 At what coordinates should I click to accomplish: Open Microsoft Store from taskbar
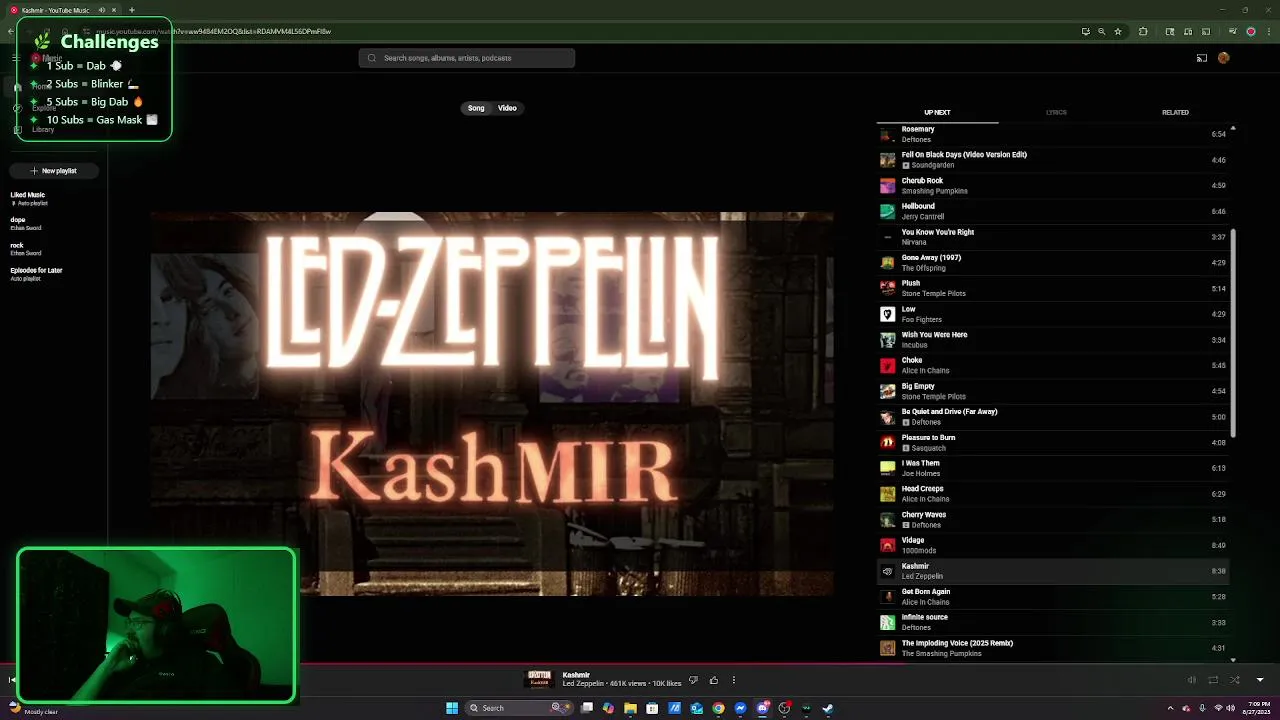(652, 708)
